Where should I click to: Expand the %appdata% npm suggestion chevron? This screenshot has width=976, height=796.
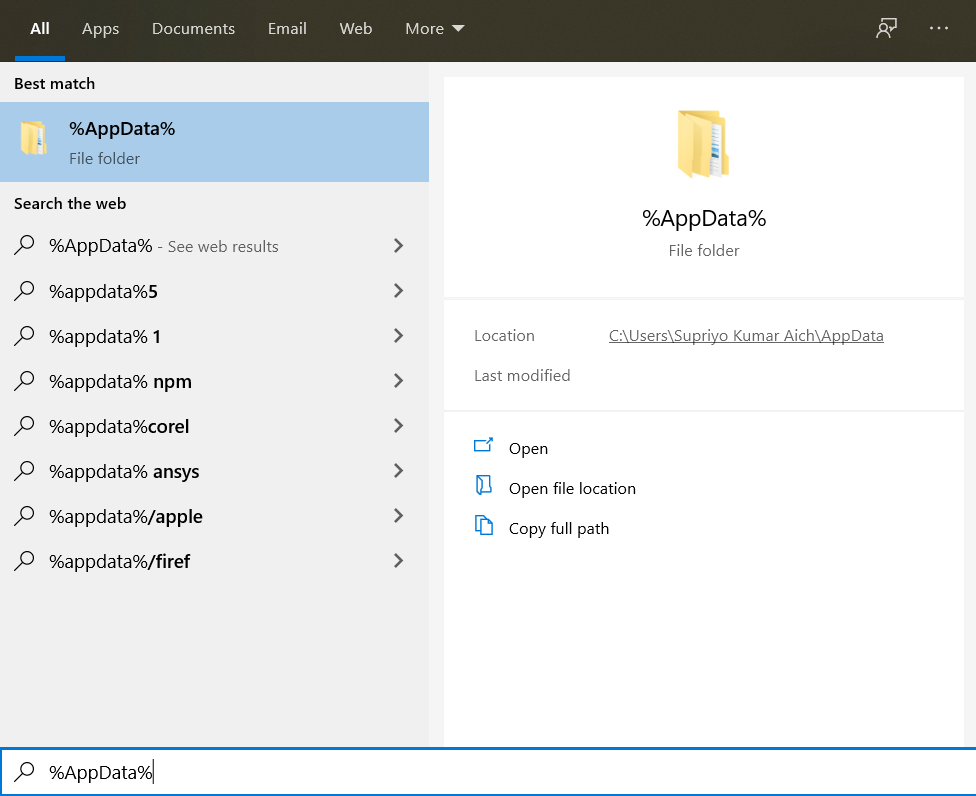398,381
